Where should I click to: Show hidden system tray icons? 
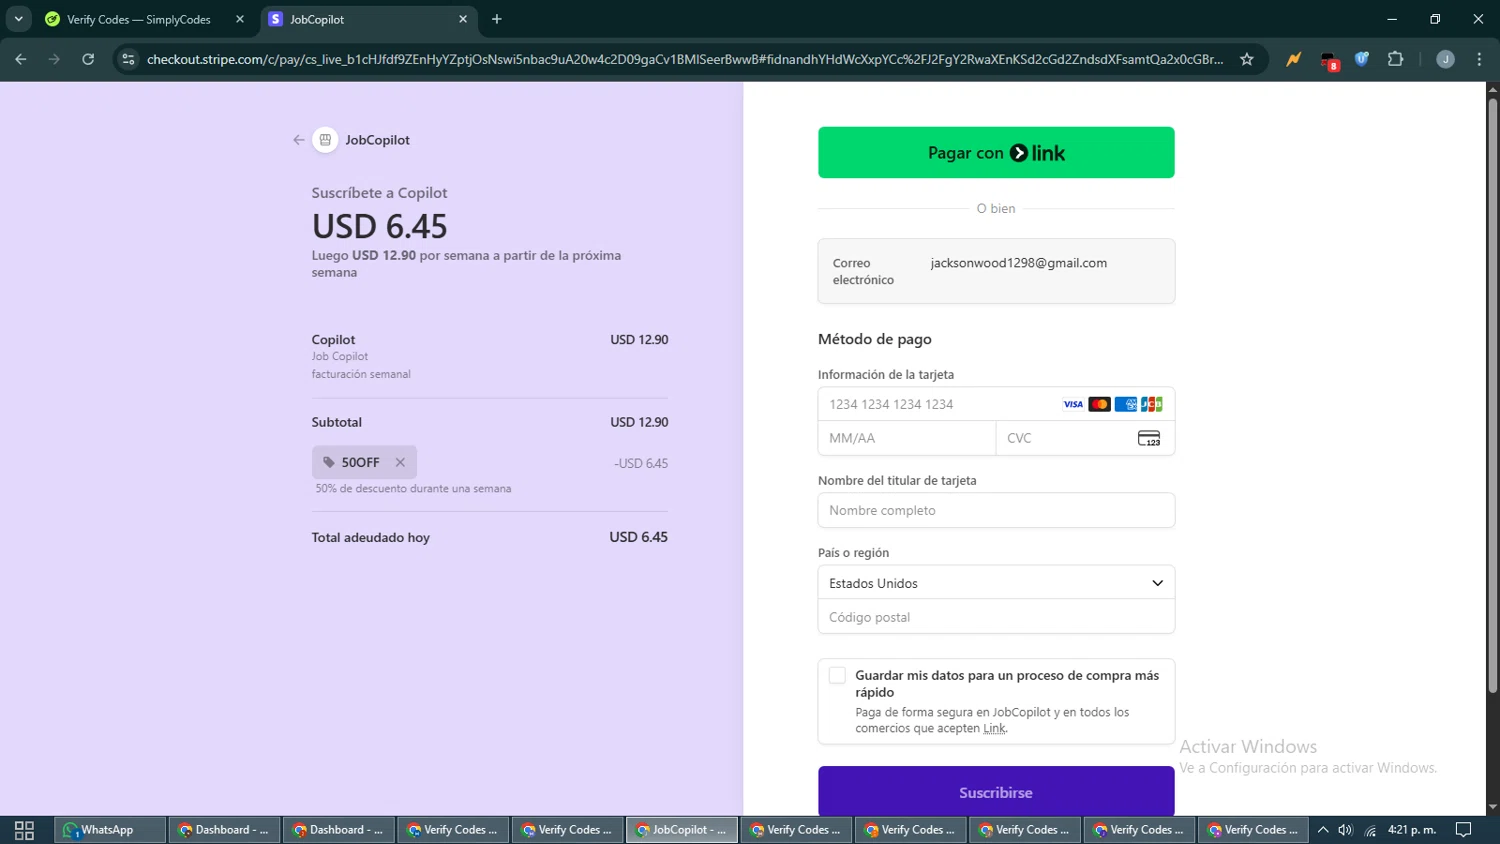tap(1323, 830)
